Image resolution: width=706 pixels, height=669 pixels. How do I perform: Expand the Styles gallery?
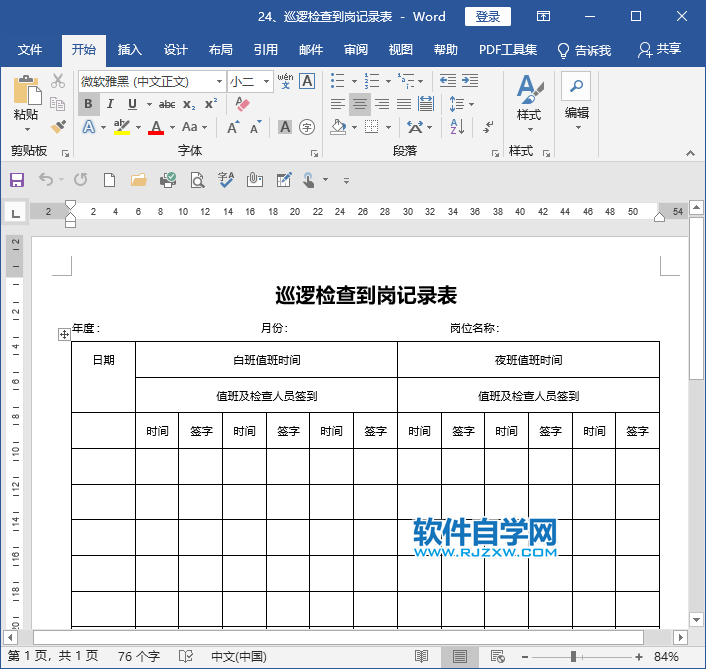530,104
